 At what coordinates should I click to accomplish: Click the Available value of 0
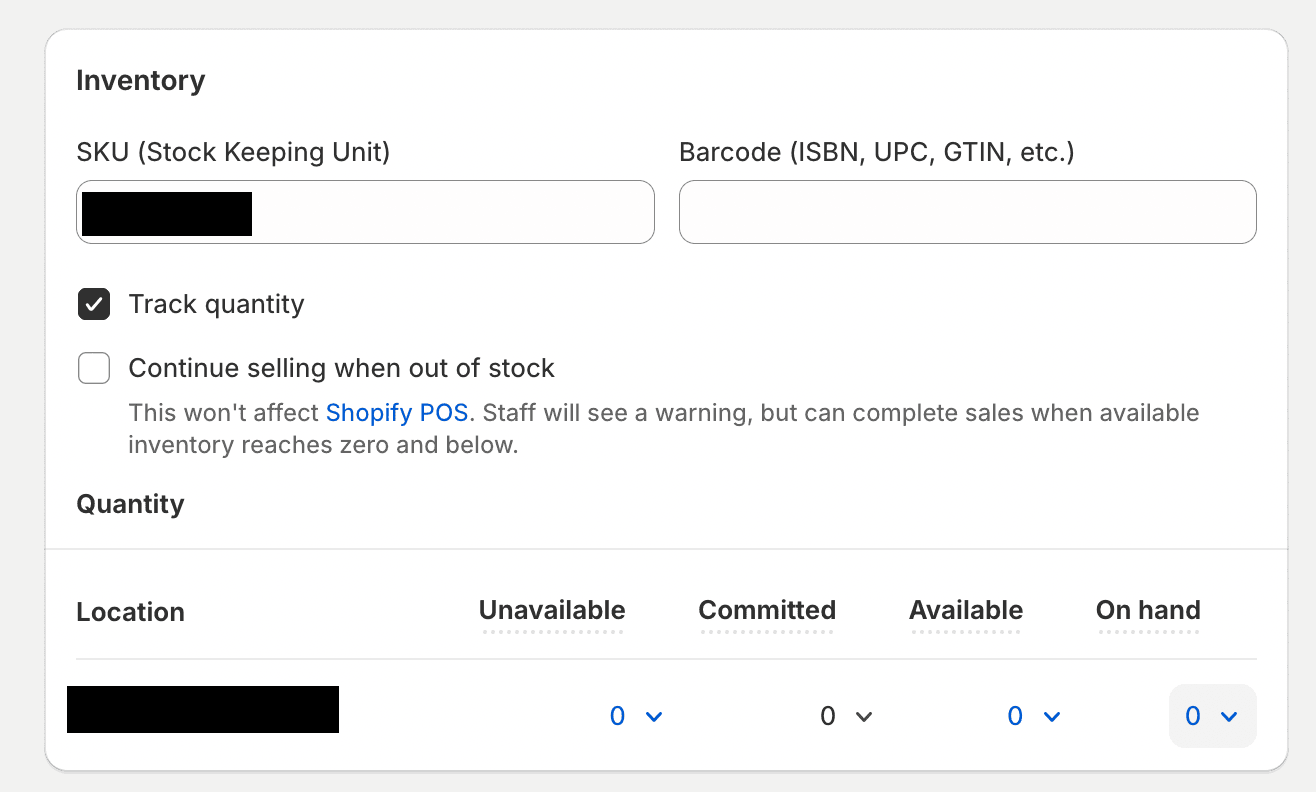click(x=1014, y=716)
